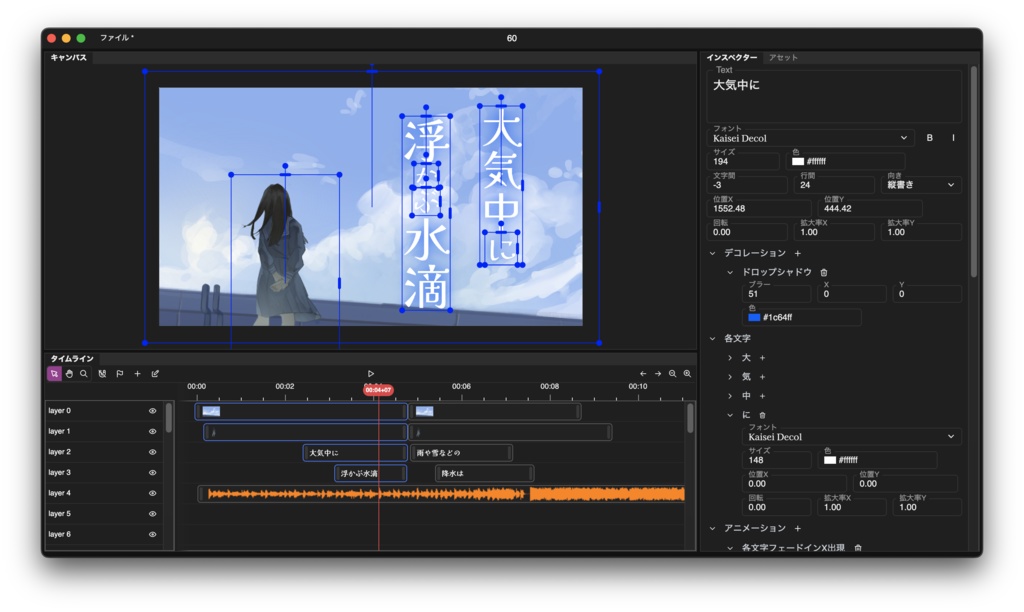Toggle visibility of layer 3
Image resolution: width=1024 pixels, height=612 pixels.
(x=153, y=473)
